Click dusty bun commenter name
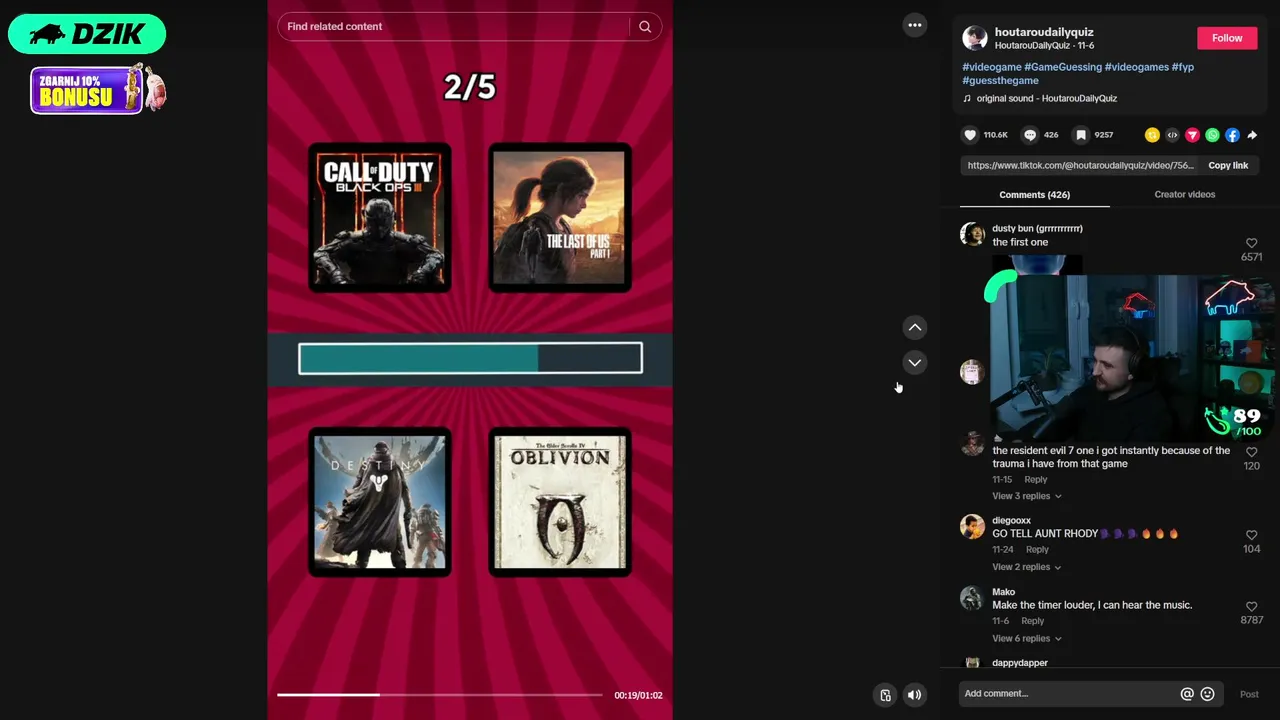 point(1037,228)
